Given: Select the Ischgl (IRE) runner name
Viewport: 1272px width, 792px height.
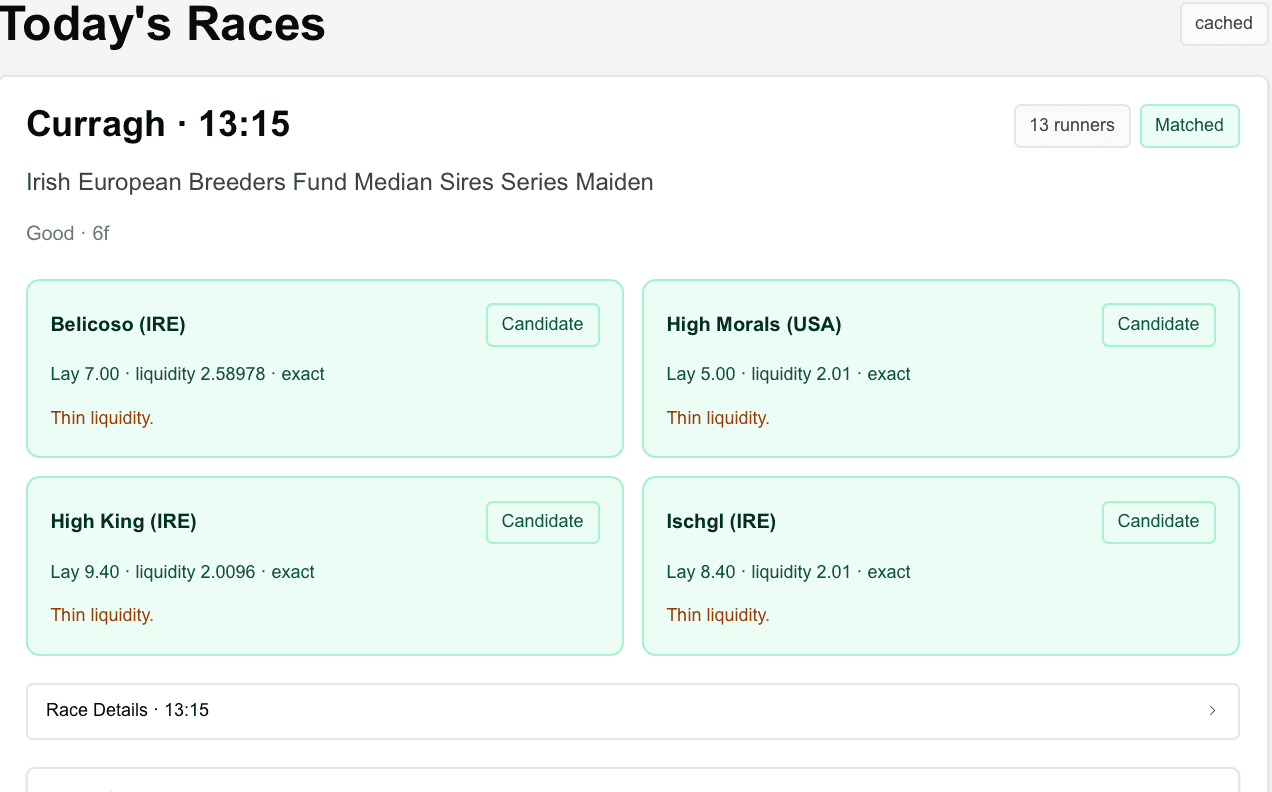Looking at the screenshot, I should 721,521.
